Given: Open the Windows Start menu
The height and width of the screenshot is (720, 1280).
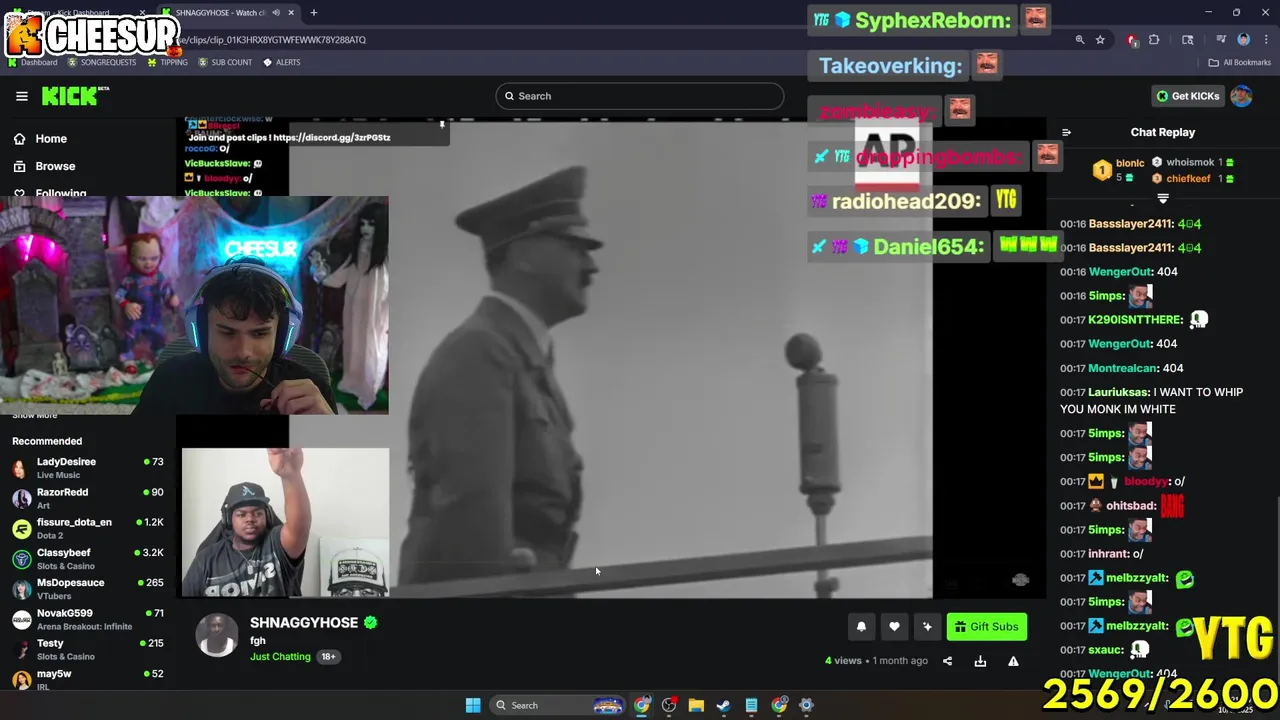Looking at the screenshot, I should 473,705.
